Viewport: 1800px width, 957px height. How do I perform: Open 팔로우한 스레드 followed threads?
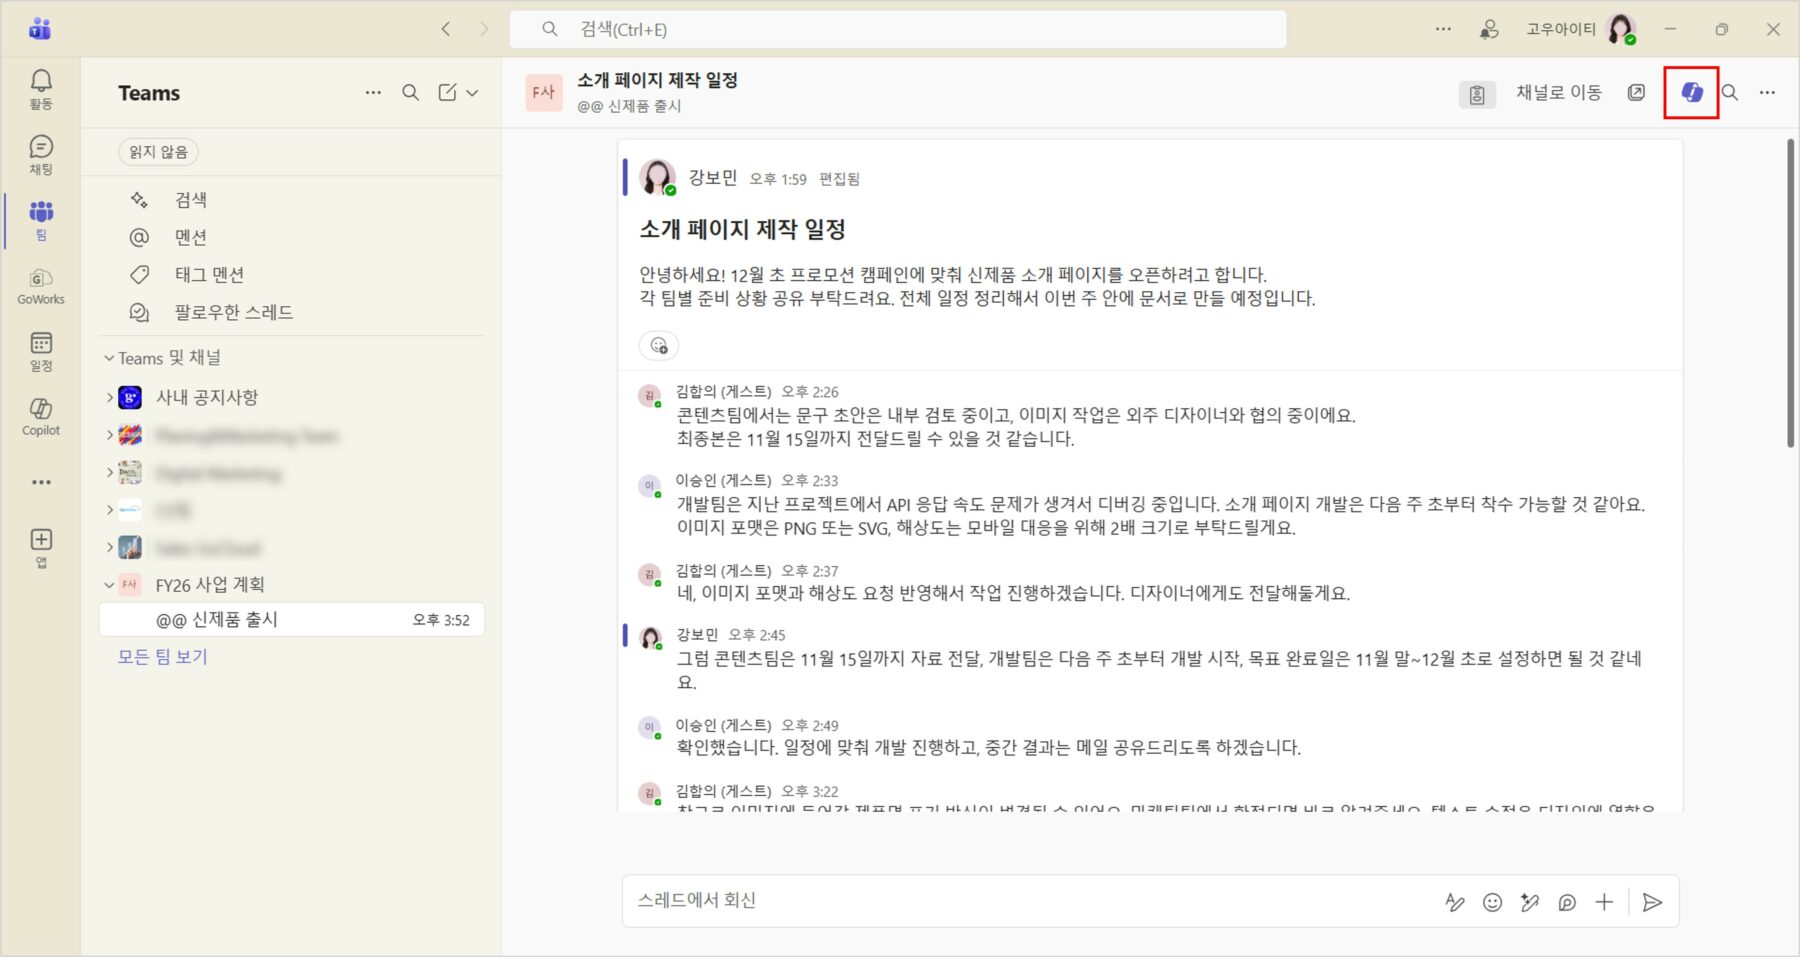pyautogui.click(x=233, y=312)
